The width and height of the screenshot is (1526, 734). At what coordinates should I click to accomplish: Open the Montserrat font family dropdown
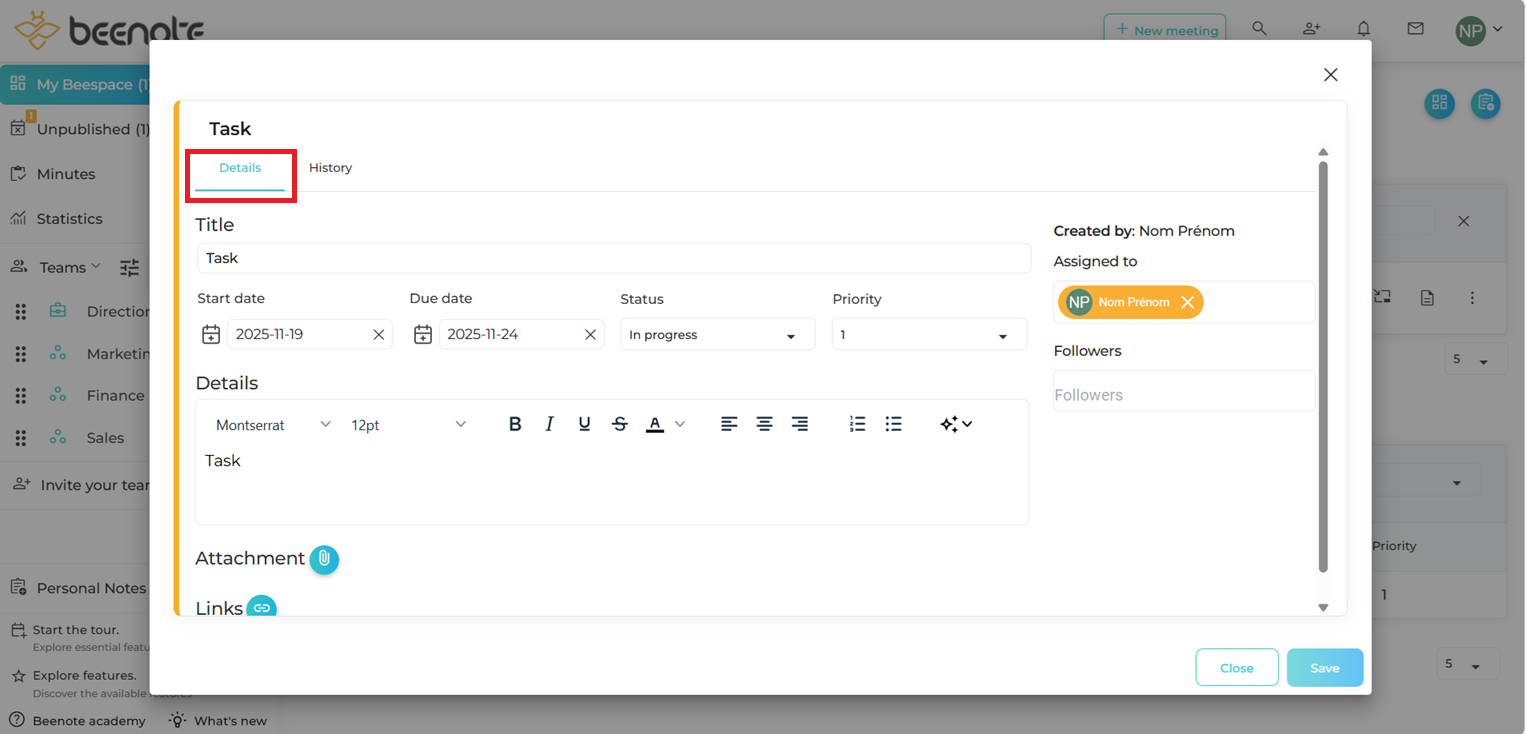pos(273,425)
